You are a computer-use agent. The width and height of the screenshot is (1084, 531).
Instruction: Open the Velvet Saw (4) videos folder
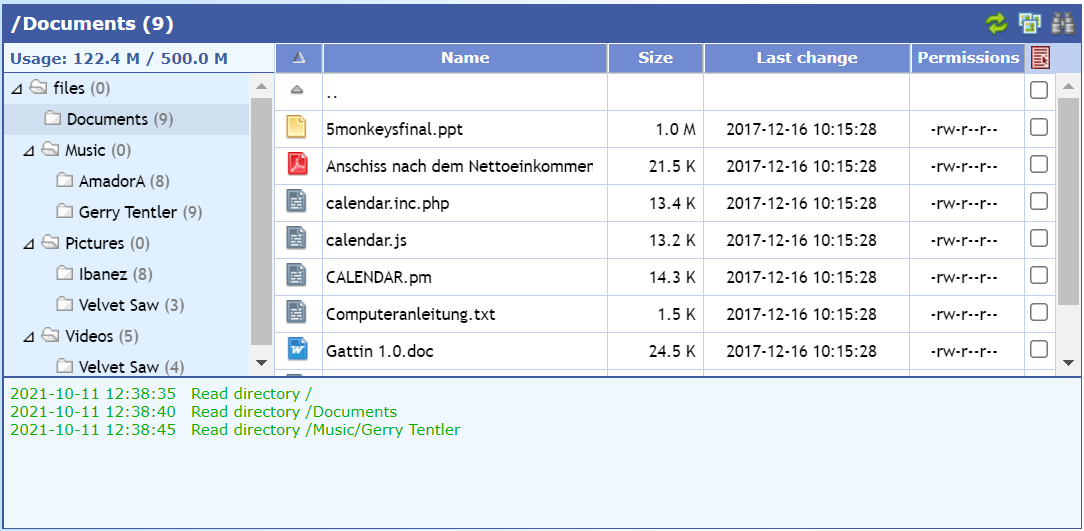click(x=131, y=366)
